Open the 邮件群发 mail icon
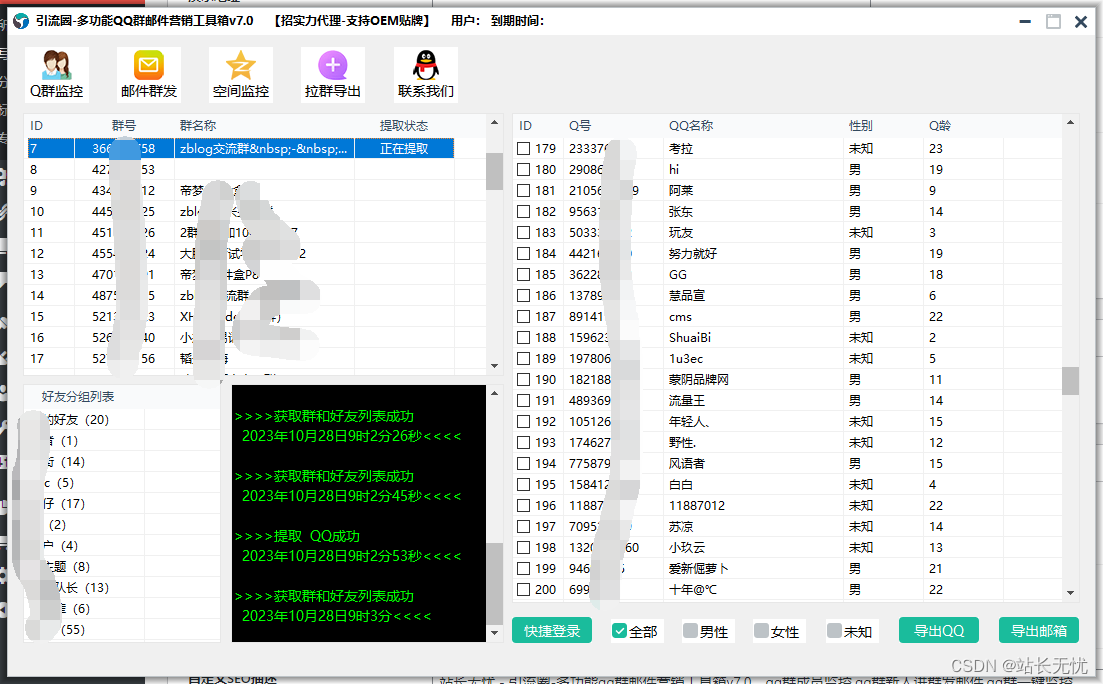Viewport: 1103px width, 684px height. [x=148, y=75]
